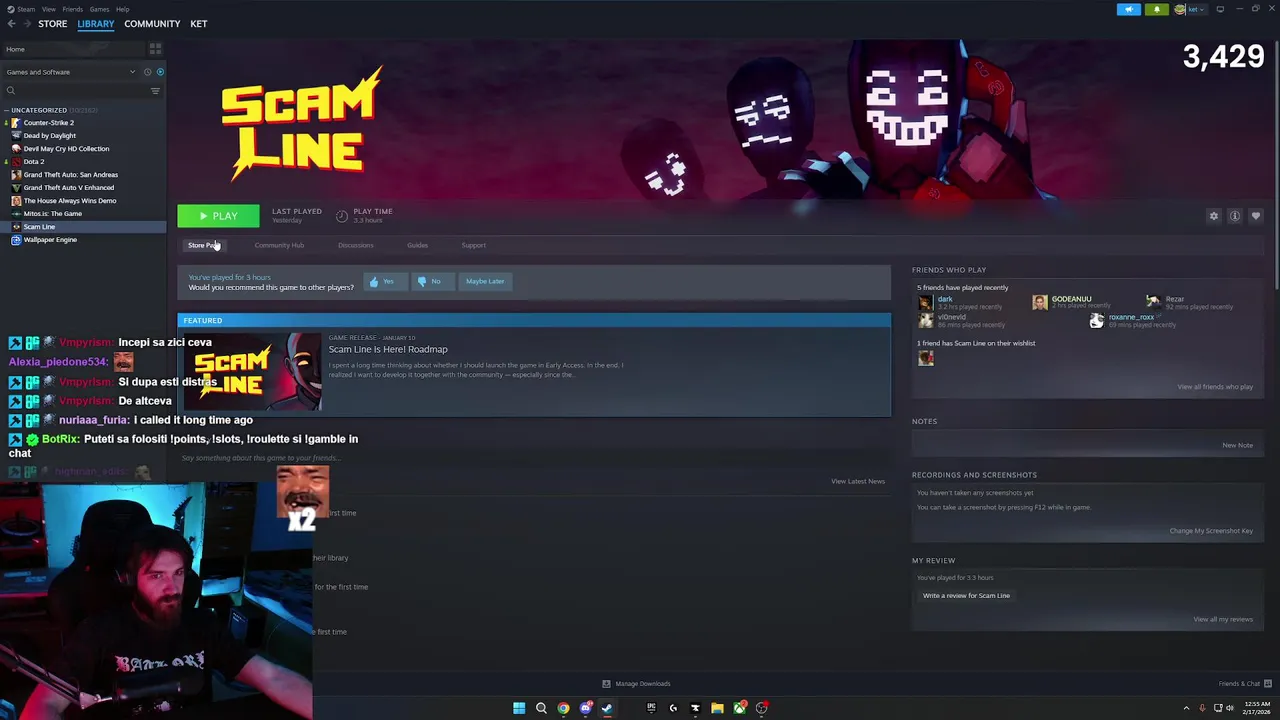Open the View menu

[x=48, y=9]
